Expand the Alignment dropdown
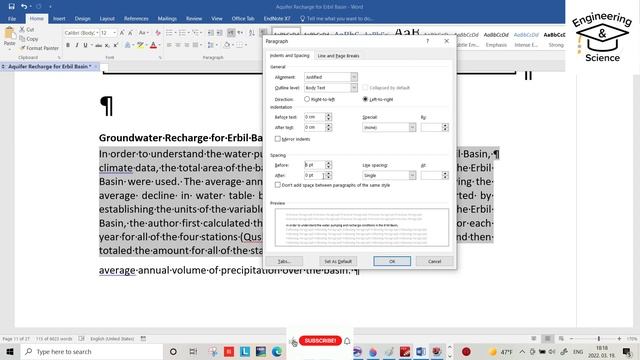The height and width of the screenshot is (360, 640). coord(354,77)
